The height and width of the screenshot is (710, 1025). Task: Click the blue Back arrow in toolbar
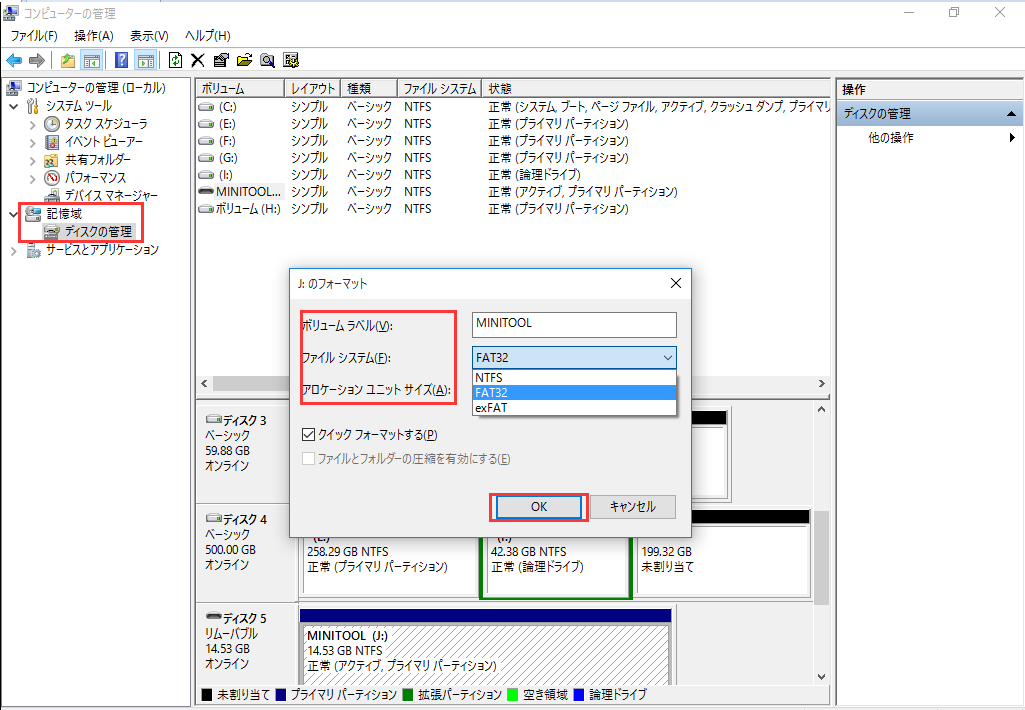pyautogui.click(x=14, y=60)
